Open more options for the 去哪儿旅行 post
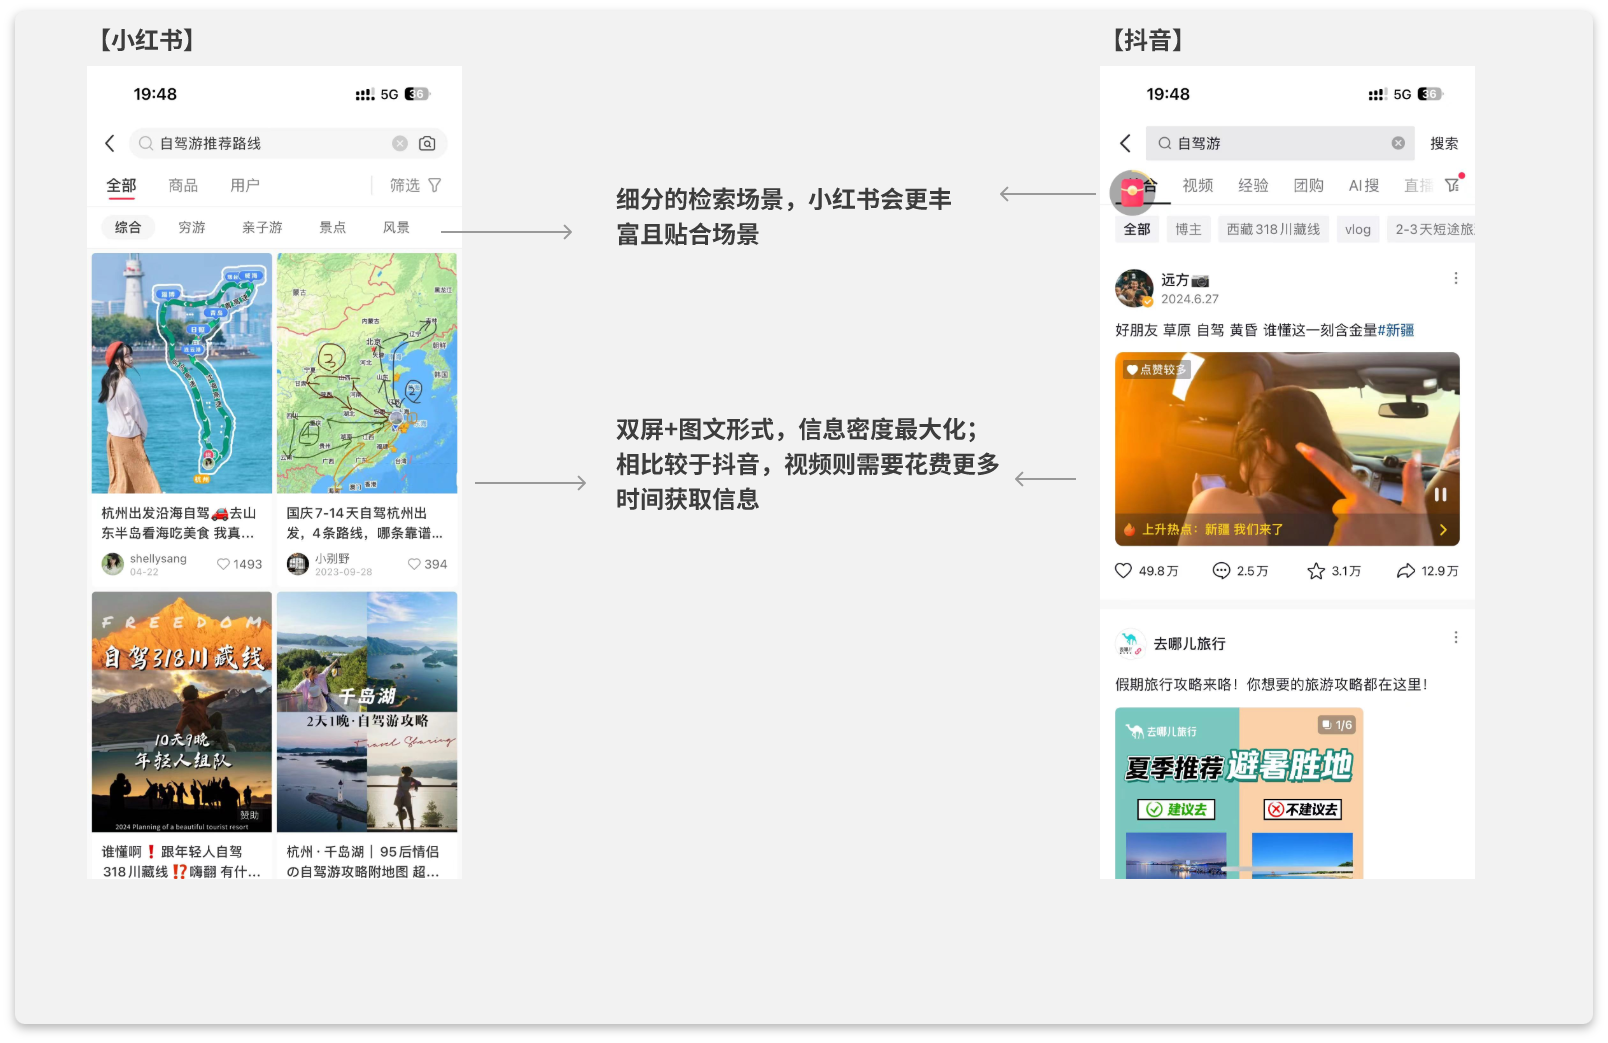Viewport: 1608px width, 1043px height. point(1456,637)
